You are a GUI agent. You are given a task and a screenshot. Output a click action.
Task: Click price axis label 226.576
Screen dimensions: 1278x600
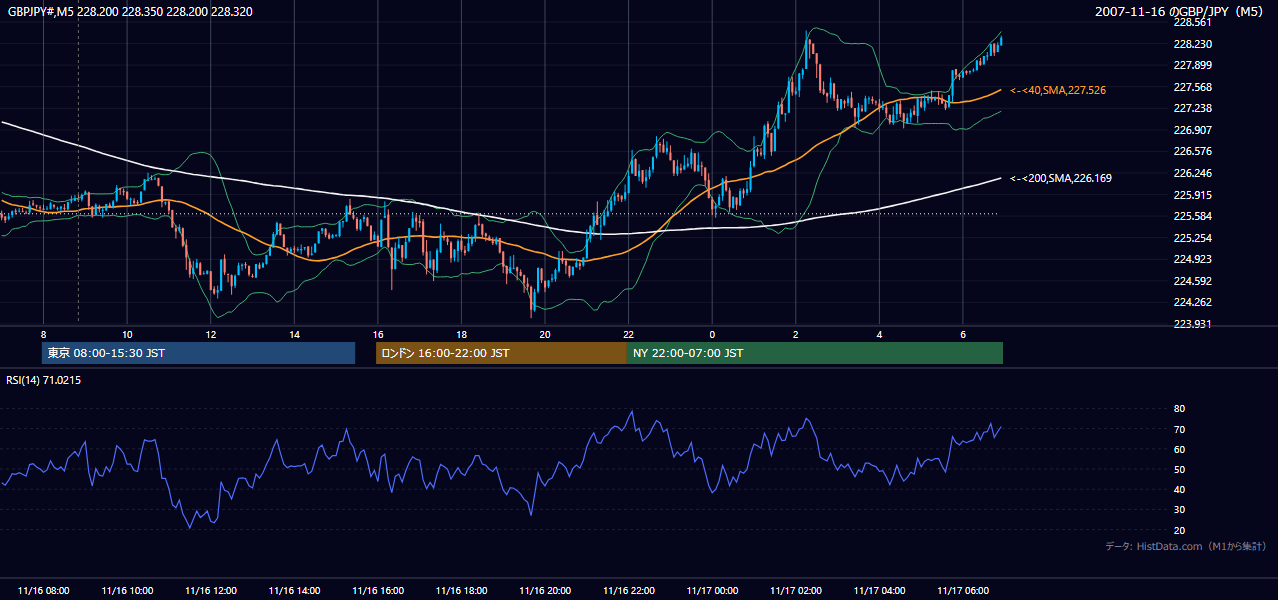tap(1191, 151)
